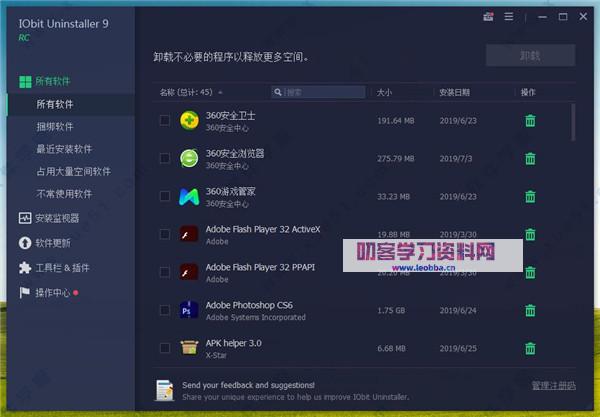Viewport: 600px width, 417px height.
Task: Sort list by 安装日期 column header
Action: point(455,93)
